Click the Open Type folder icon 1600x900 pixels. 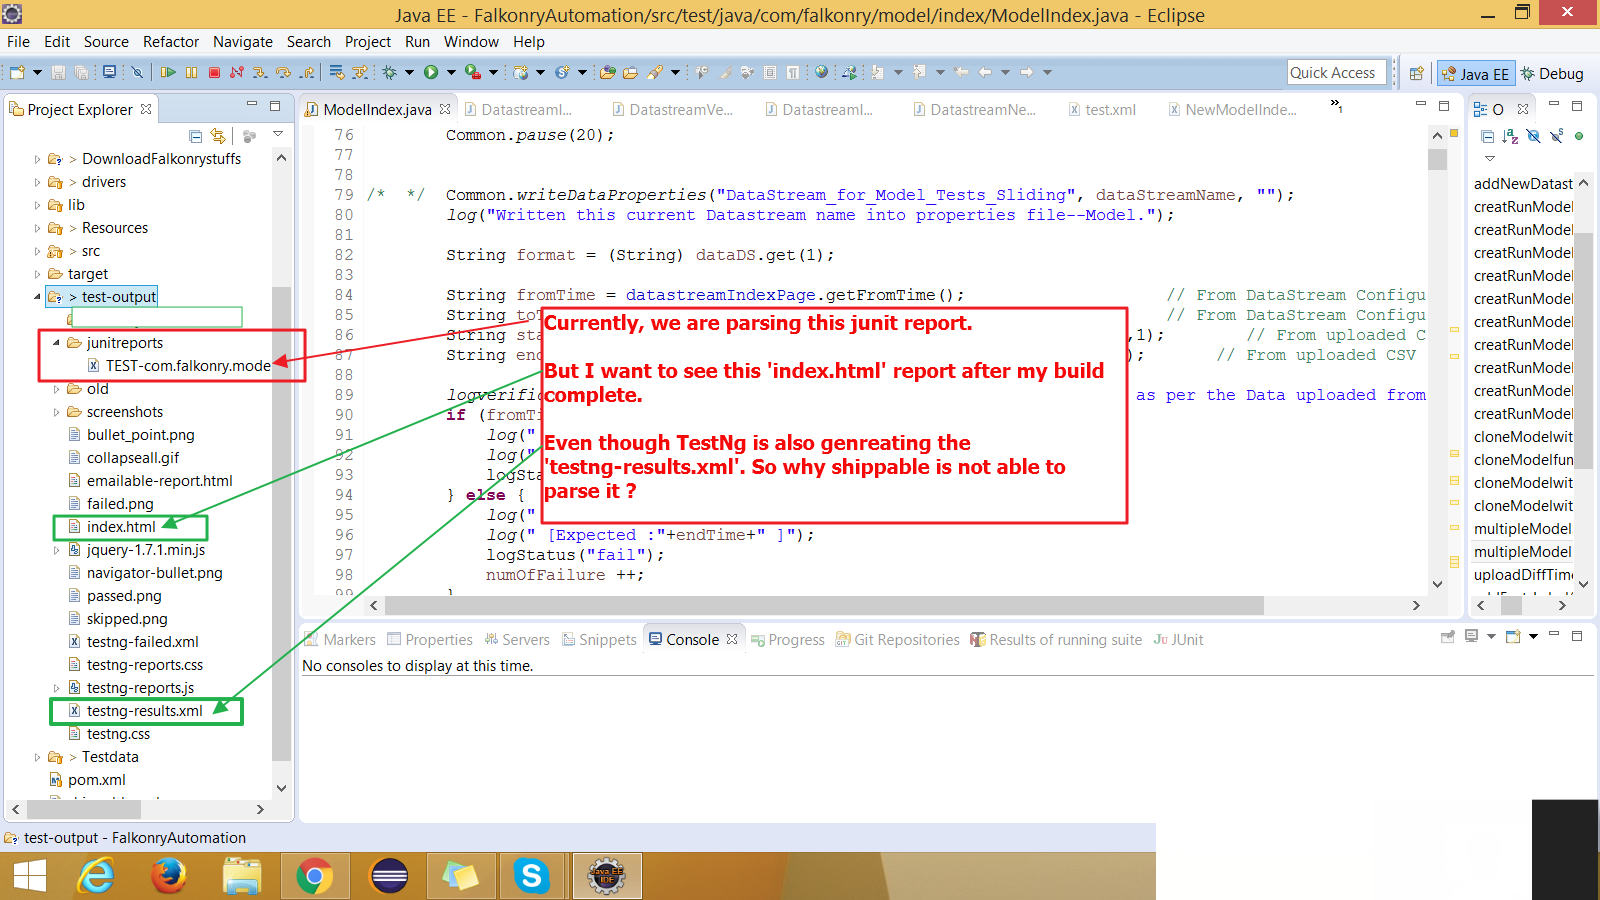[608, 72]
